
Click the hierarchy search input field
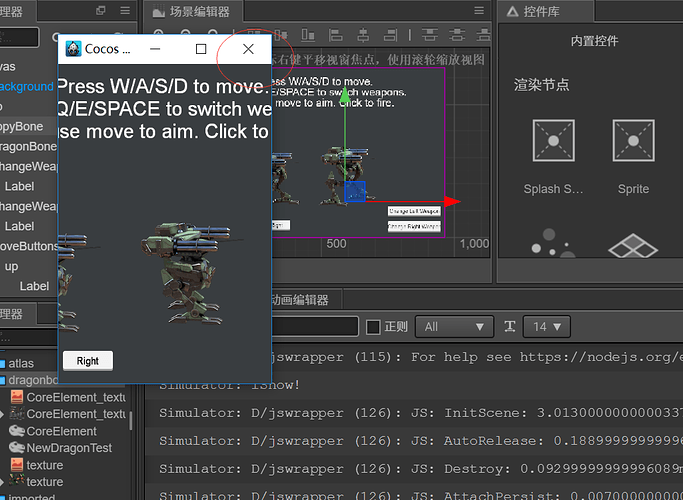click(x=19, y=37)
